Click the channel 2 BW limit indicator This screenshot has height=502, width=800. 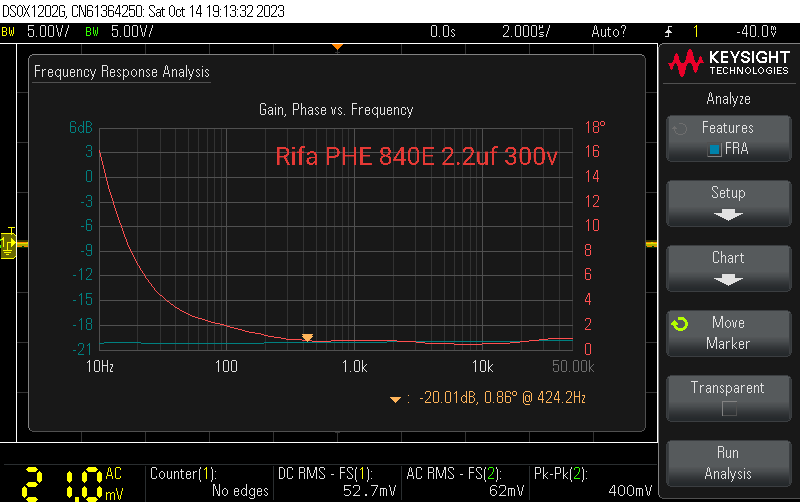(x=92, y=32)
